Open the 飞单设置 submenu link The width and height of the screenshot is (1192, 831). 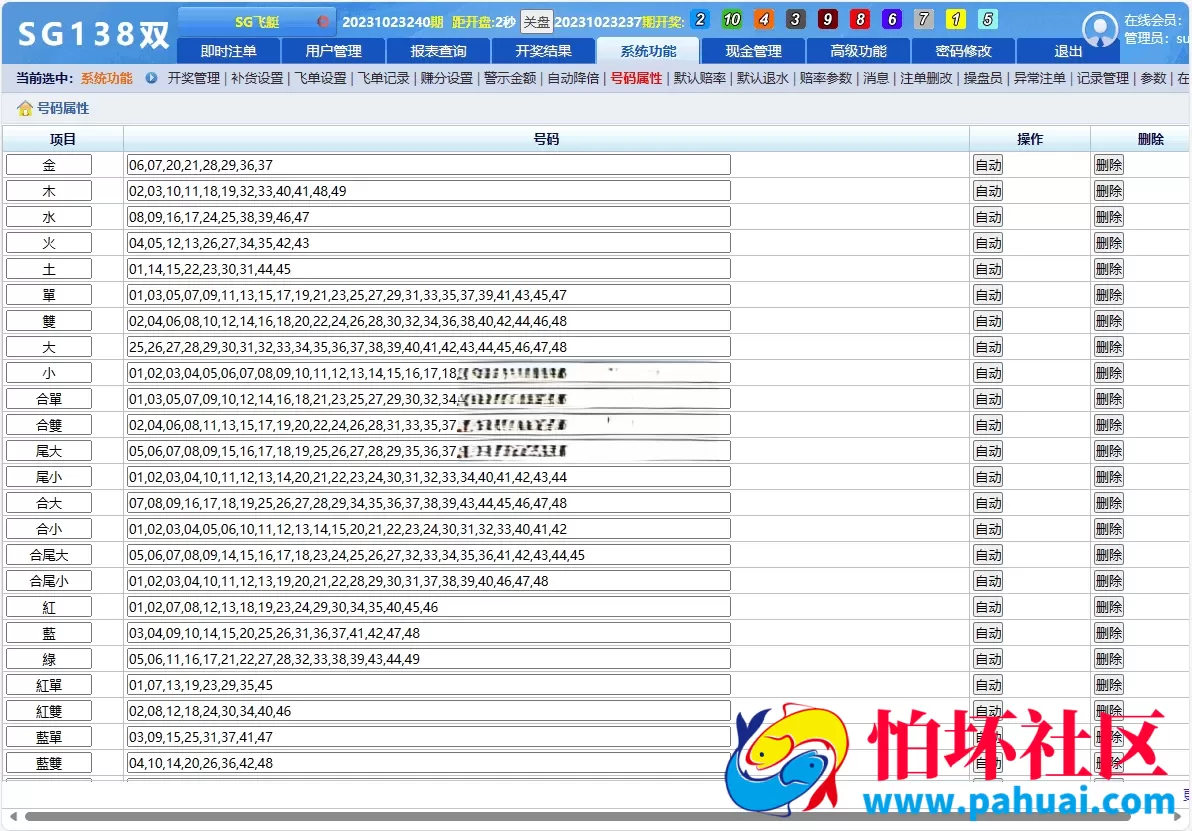(x=320, y=78)
